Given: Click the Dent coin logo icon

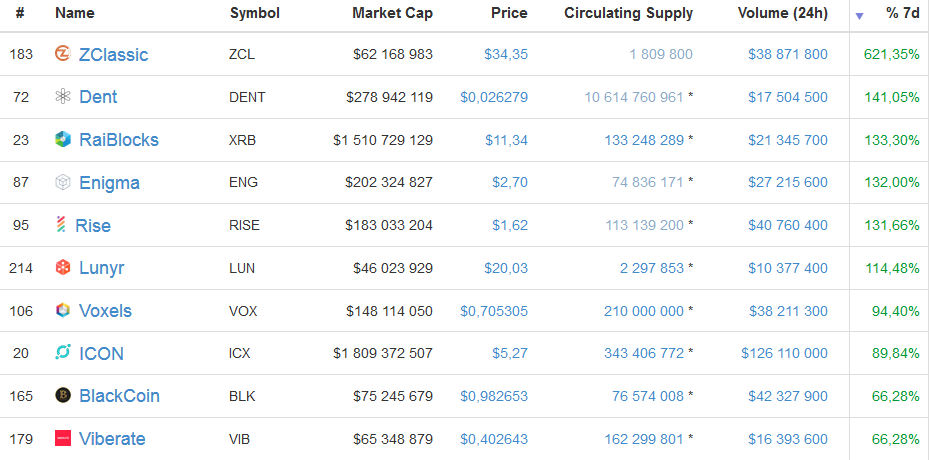Looking at the screenshot, I should point(62,97).
